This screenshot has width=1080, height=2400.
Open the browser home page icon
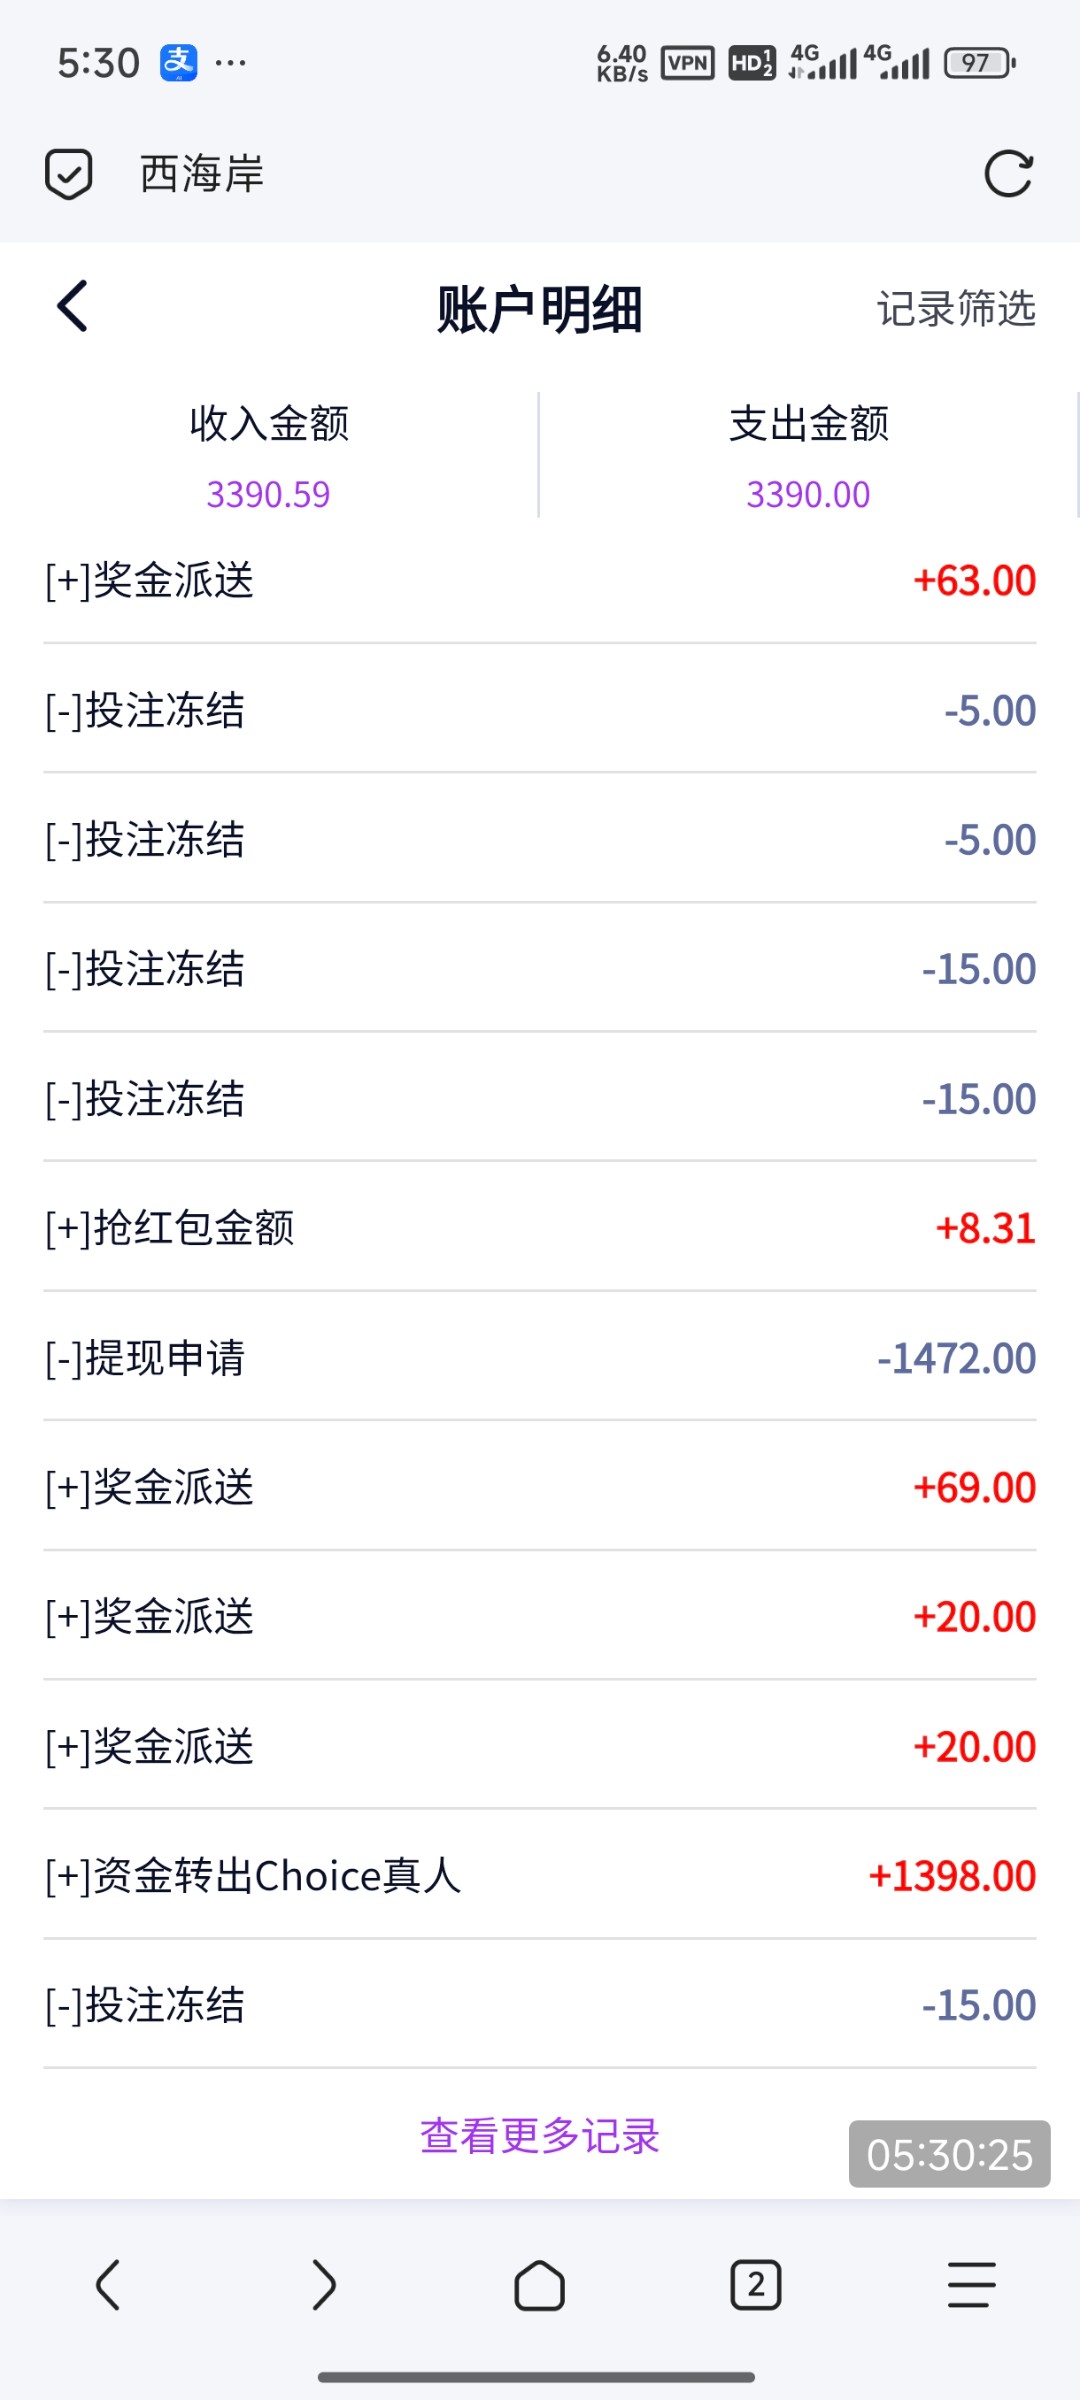(540, 2285)
